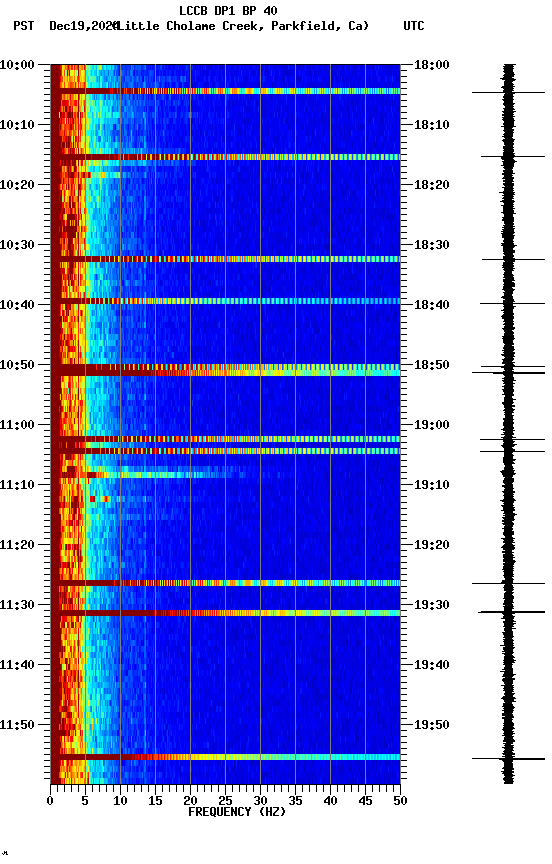This screenshot has width=552, height=864.
Task: Click the '11:00' PST time label
Action: pyautogui.click(x=17, y=425)
